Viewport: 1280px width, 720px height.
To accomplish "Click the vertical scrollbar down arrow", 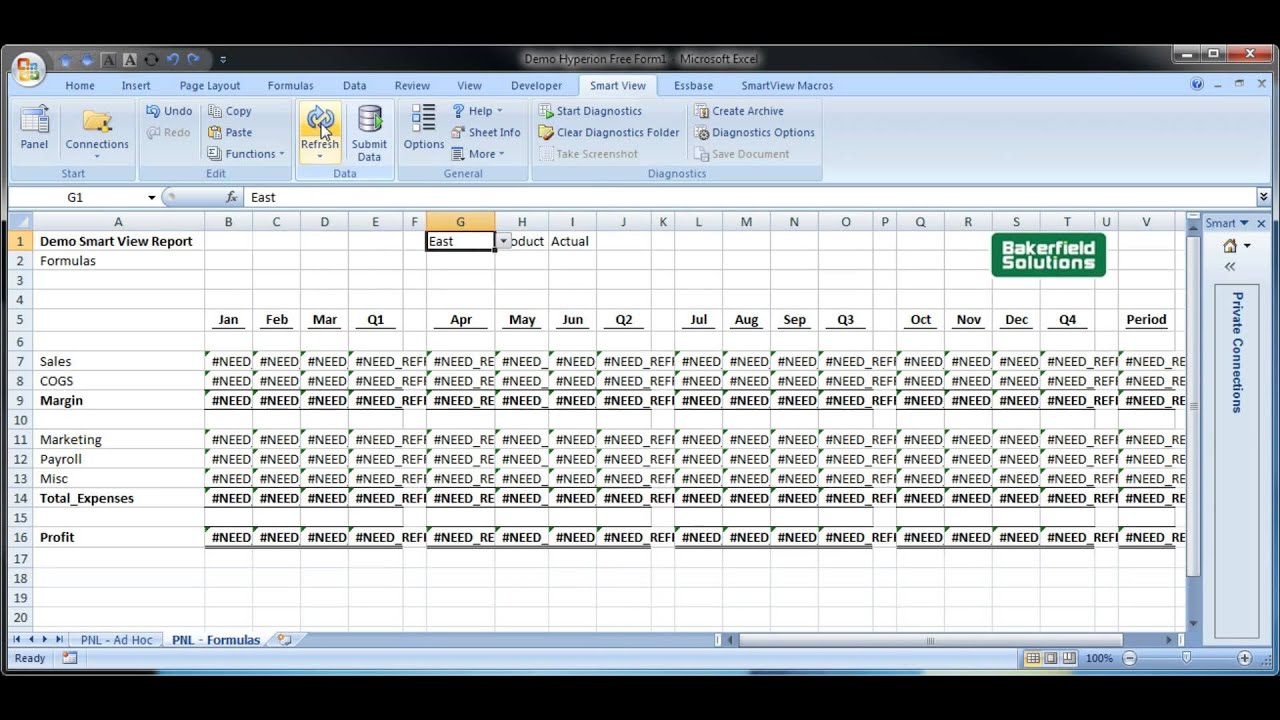I will (x=1193, y=623).
